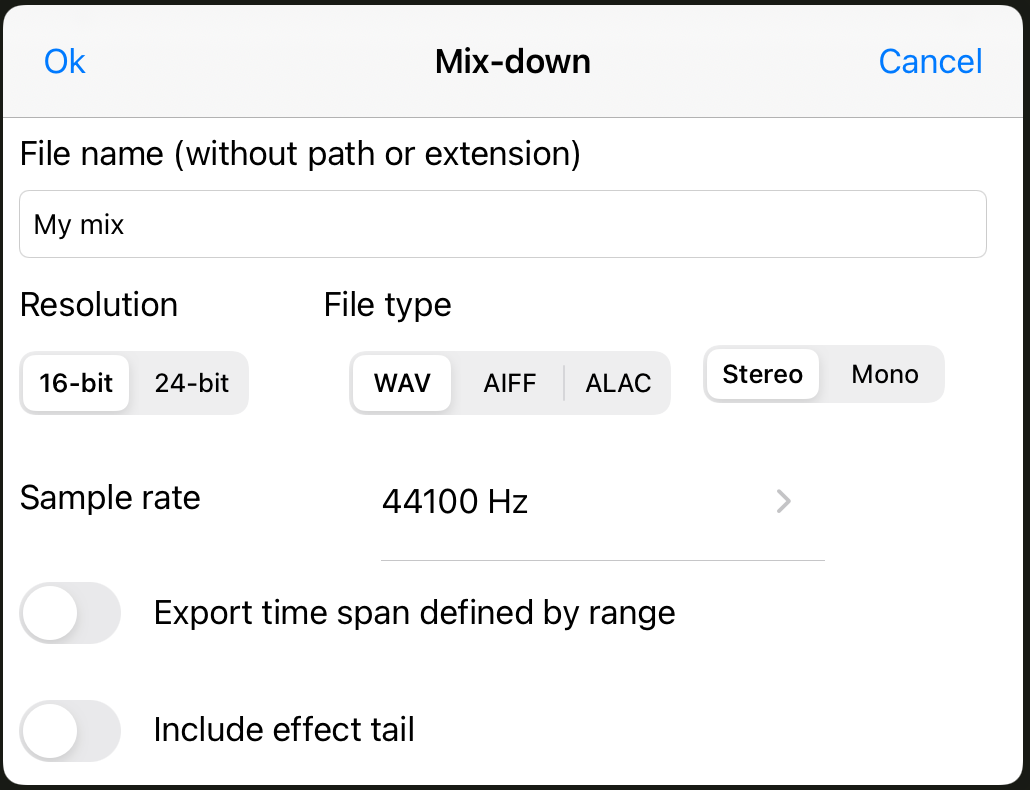Turn on the Include effect tail switch
The image size is (1030, 790).
click(x=71, y=730)
